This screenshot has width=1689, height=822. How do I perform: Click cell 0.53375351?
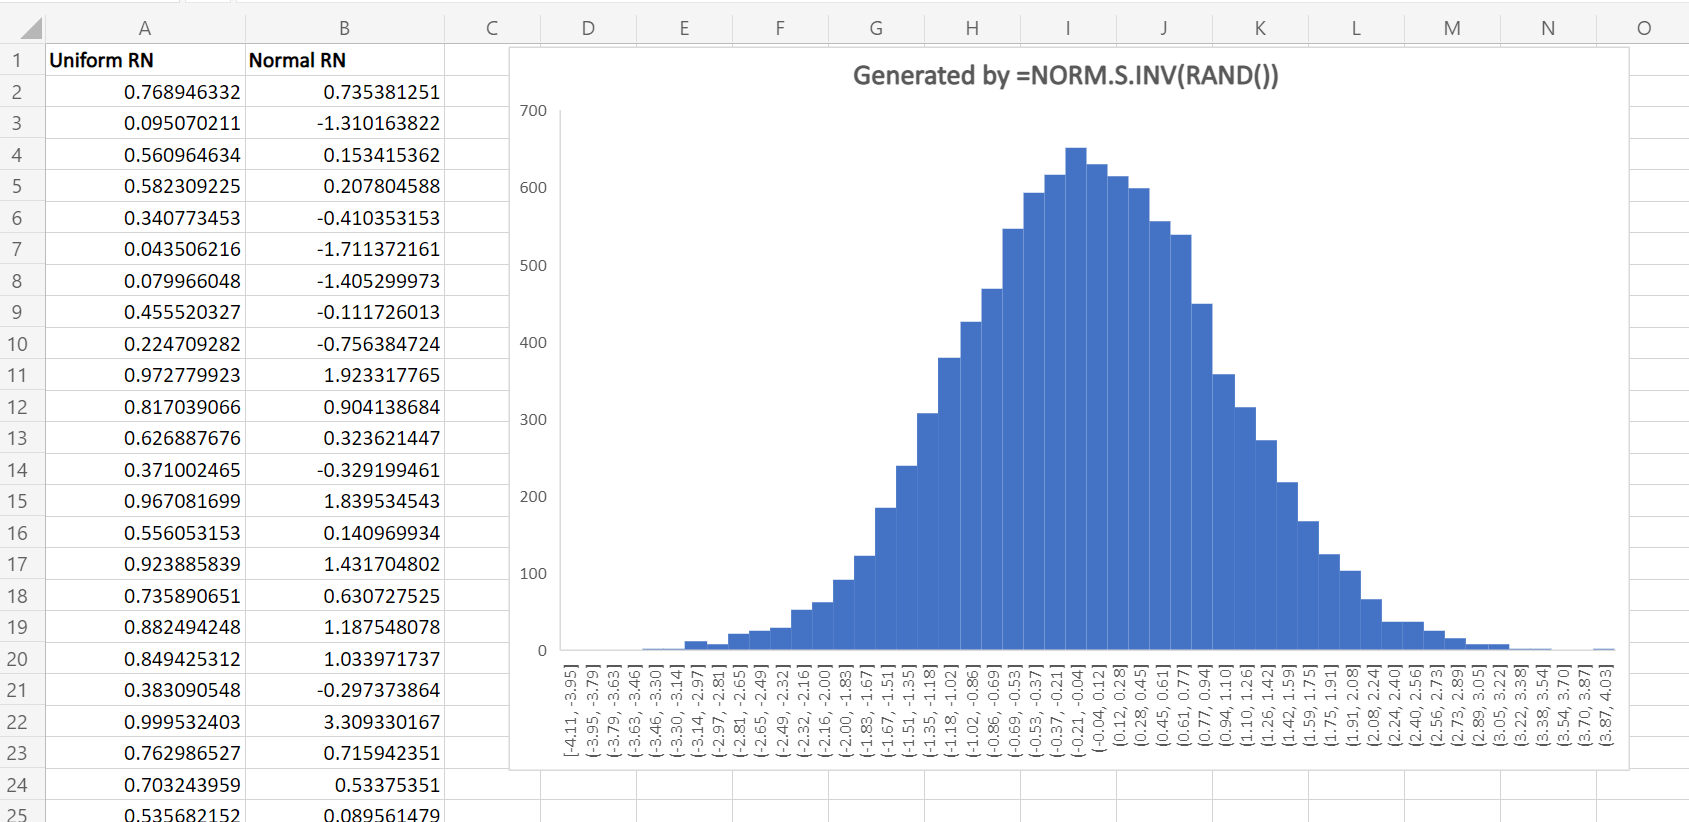tap(344, 785)
